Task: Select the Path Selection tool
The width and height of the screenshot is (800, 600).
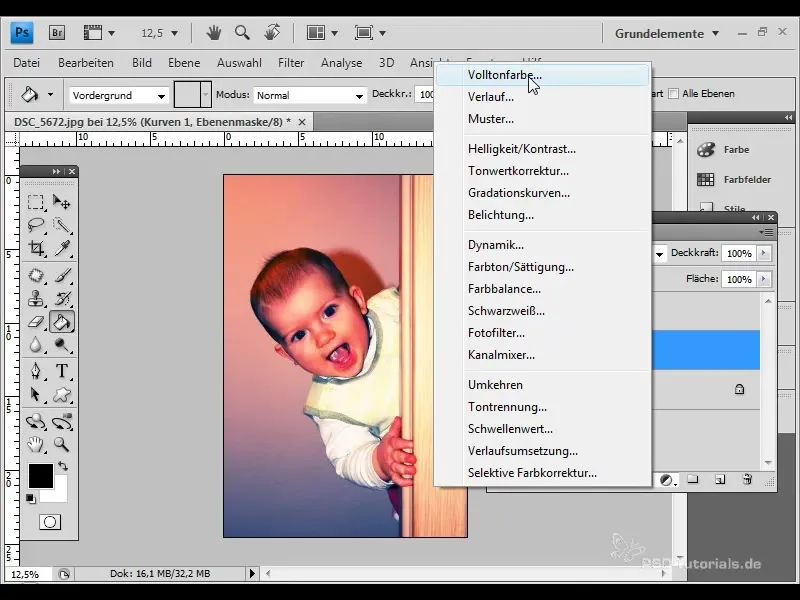Action: pyautogui.click(x=35, y=394)
